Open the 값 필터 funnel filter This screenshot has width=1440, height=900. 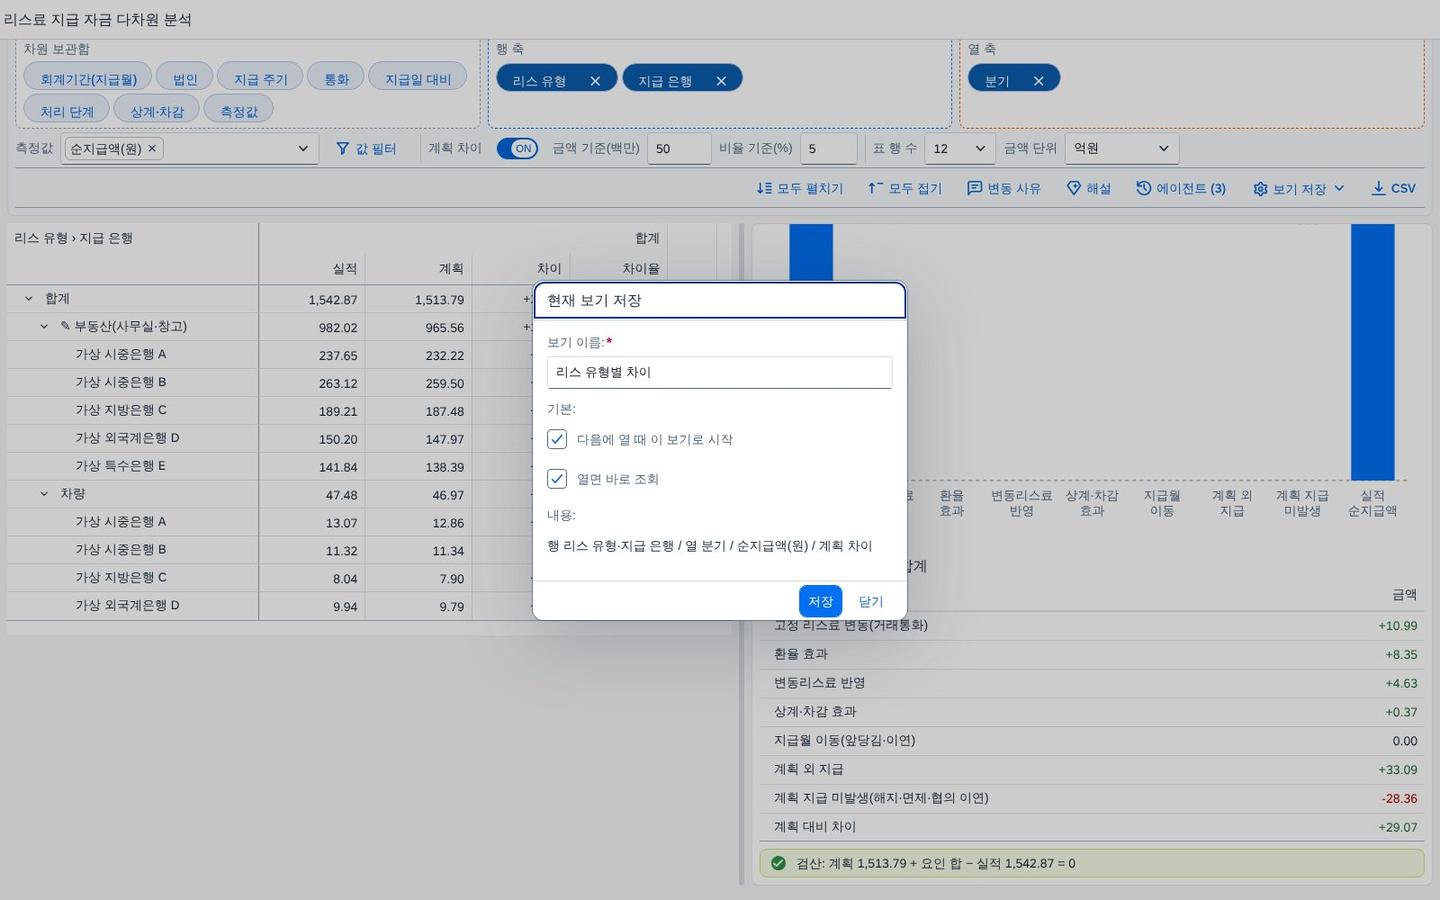click(x=366, y=148)
